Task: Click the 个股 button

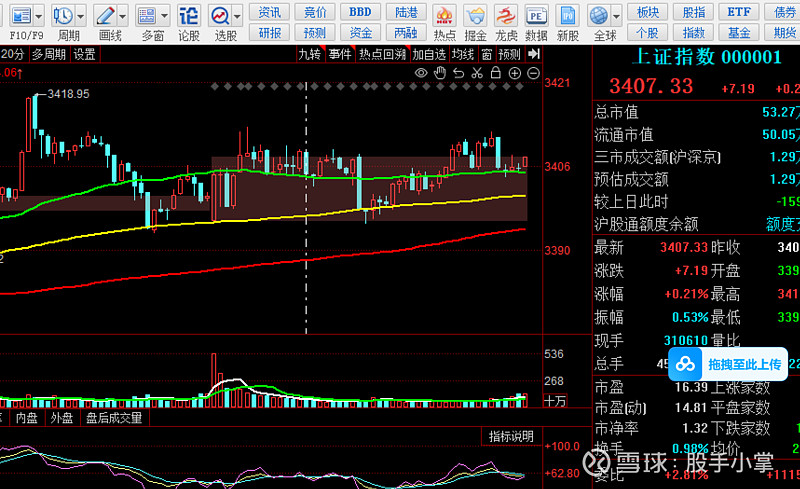Action: click(647, 33)
